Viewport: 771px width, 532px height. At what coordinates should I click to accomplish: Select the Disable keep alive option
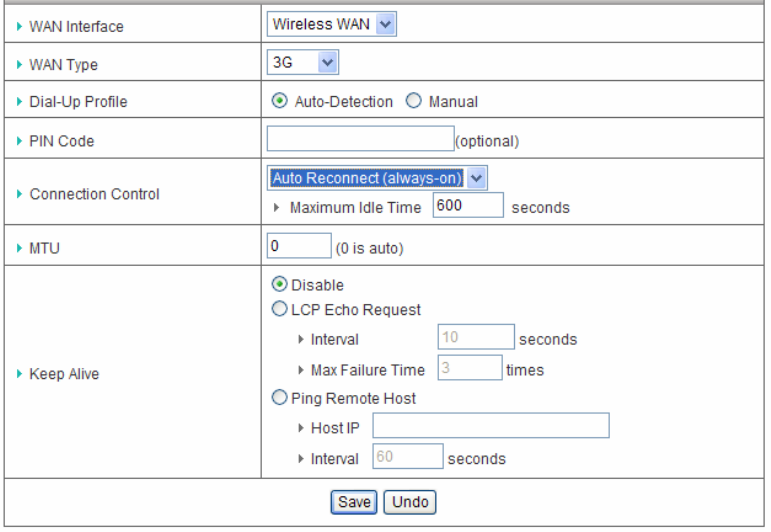tap(281, 285)
